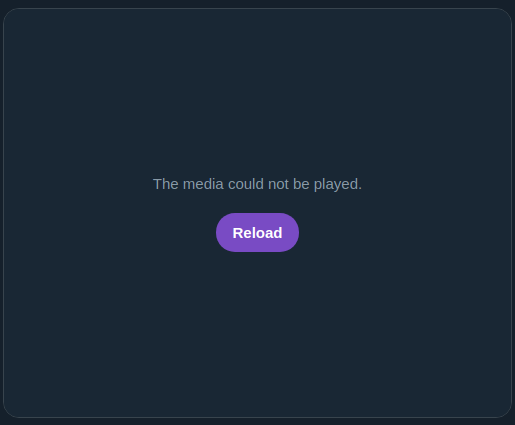This screenshot has height=425, width=515.
Task: Click the word 'The' starting the error message
Action: pos(166,184)
